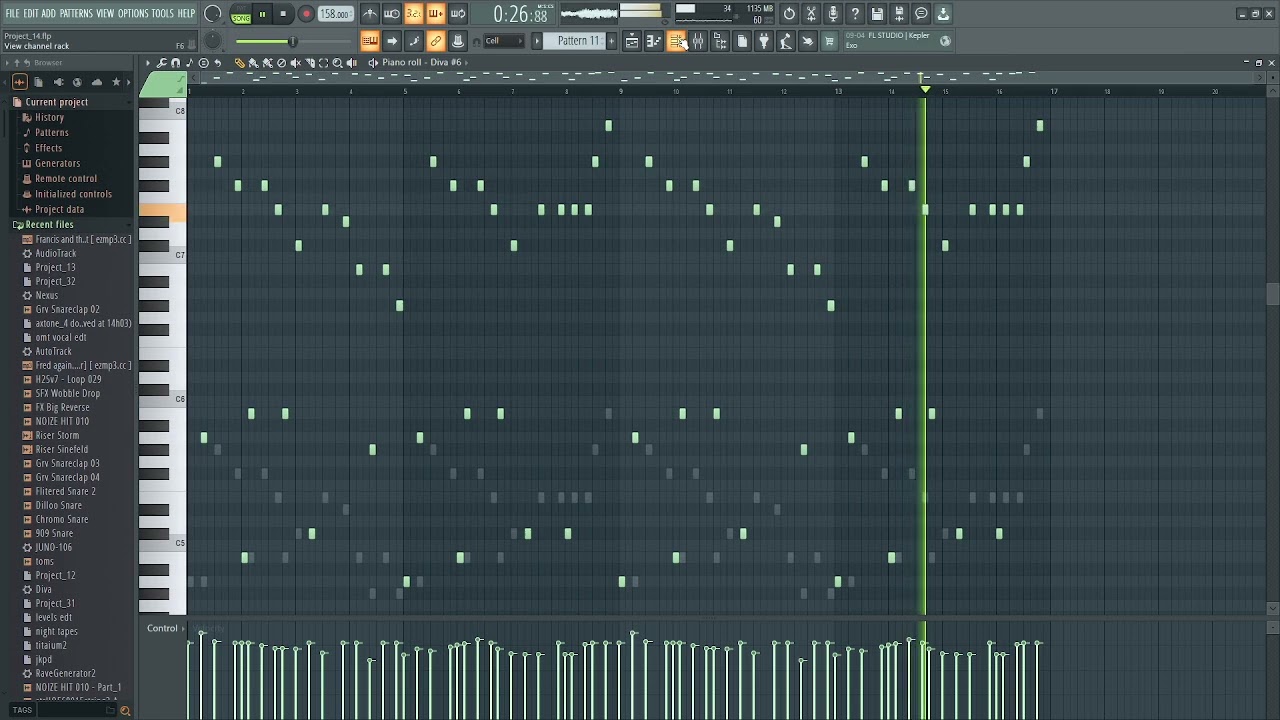Open the EDIT menu

tap(31, 13)
